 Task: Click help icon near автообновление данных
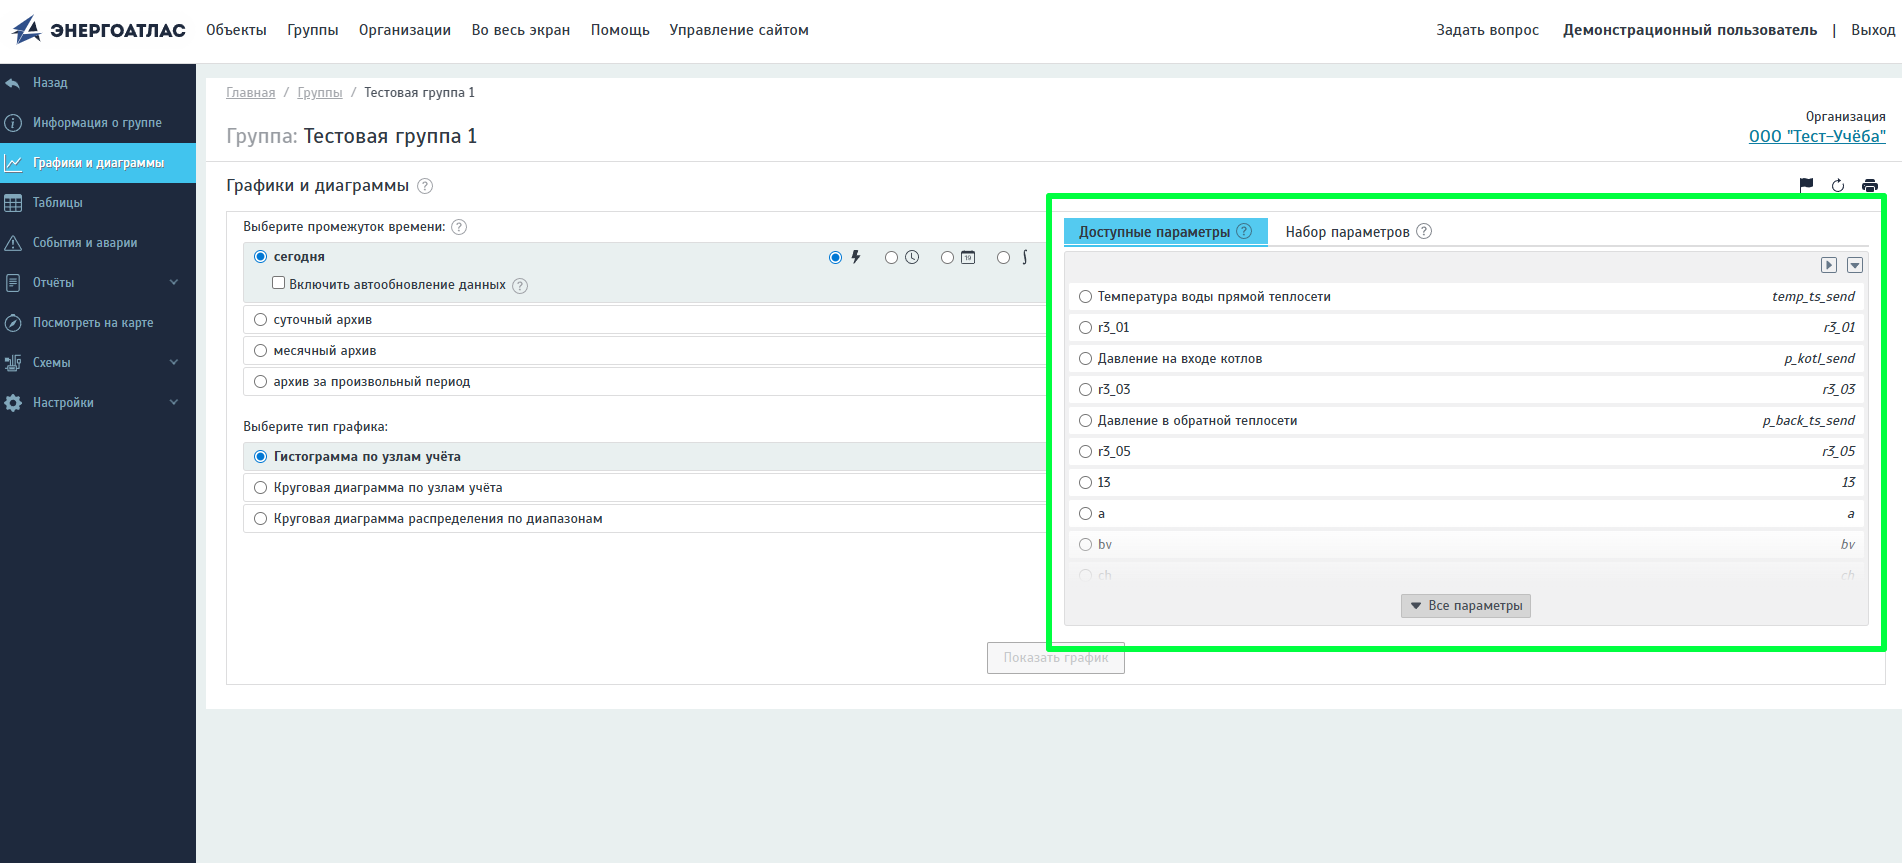point(520,286)
